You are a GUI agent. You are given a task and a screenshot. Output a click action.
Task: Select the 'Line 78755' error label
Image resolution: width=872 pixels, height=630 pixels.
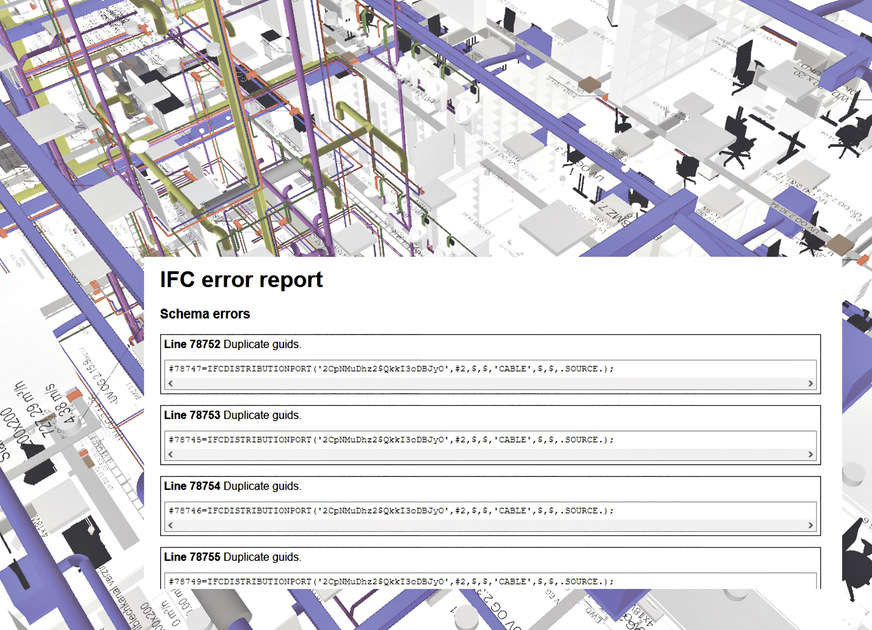(191, 557)
